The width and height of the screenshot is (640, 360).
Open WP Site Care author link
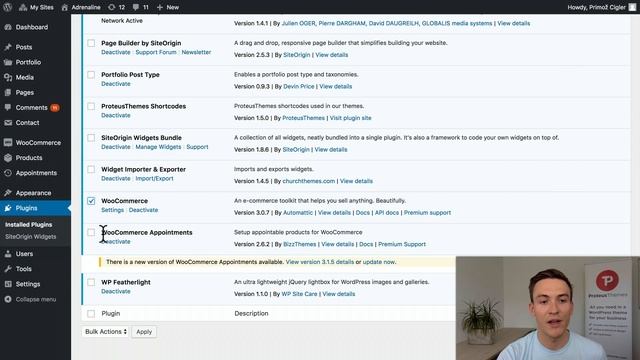(299, 294)
